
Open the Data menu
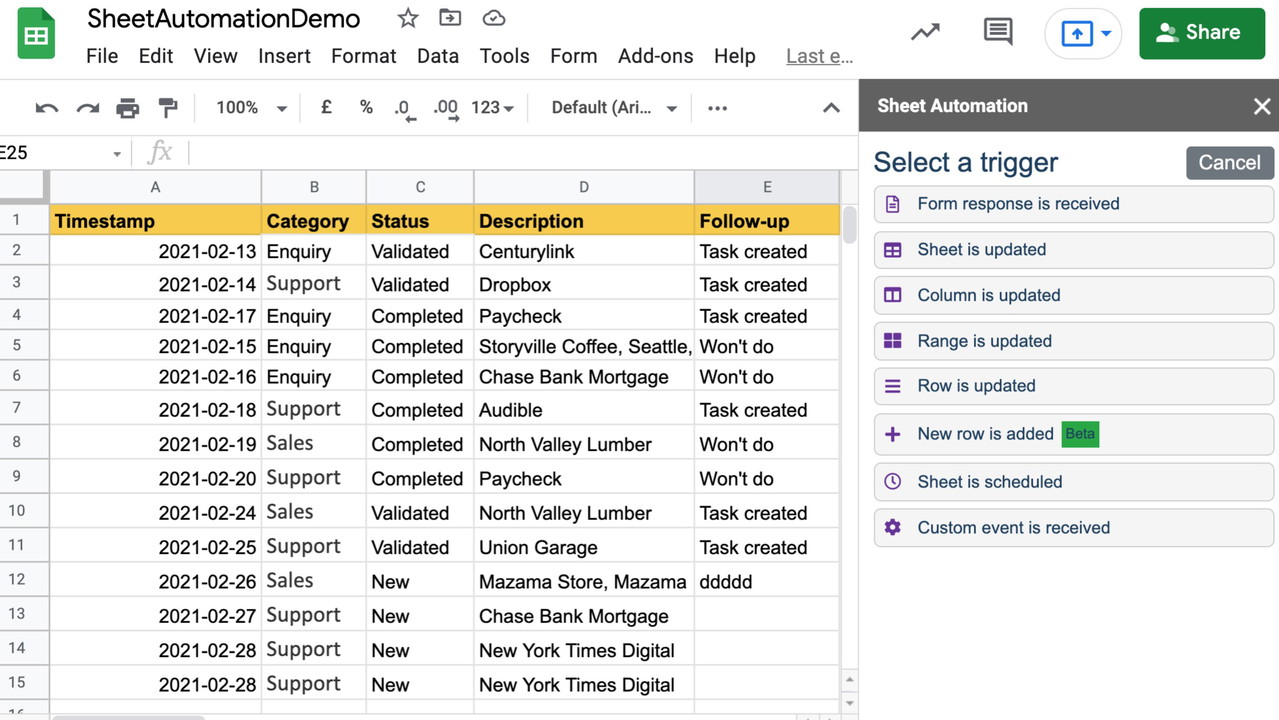[x=437, y=56]
